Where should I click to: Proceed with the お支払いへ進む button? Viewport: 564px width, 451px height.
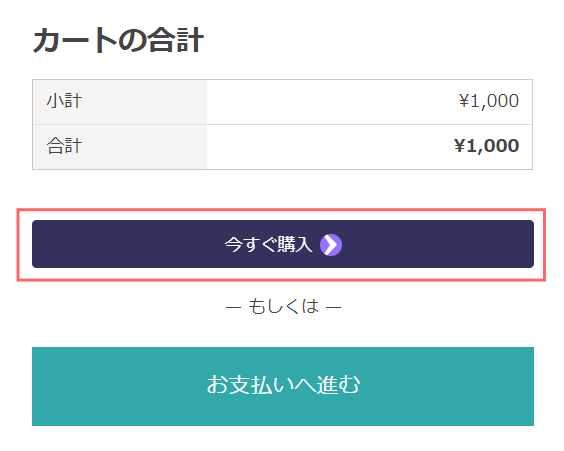point(283,386)
